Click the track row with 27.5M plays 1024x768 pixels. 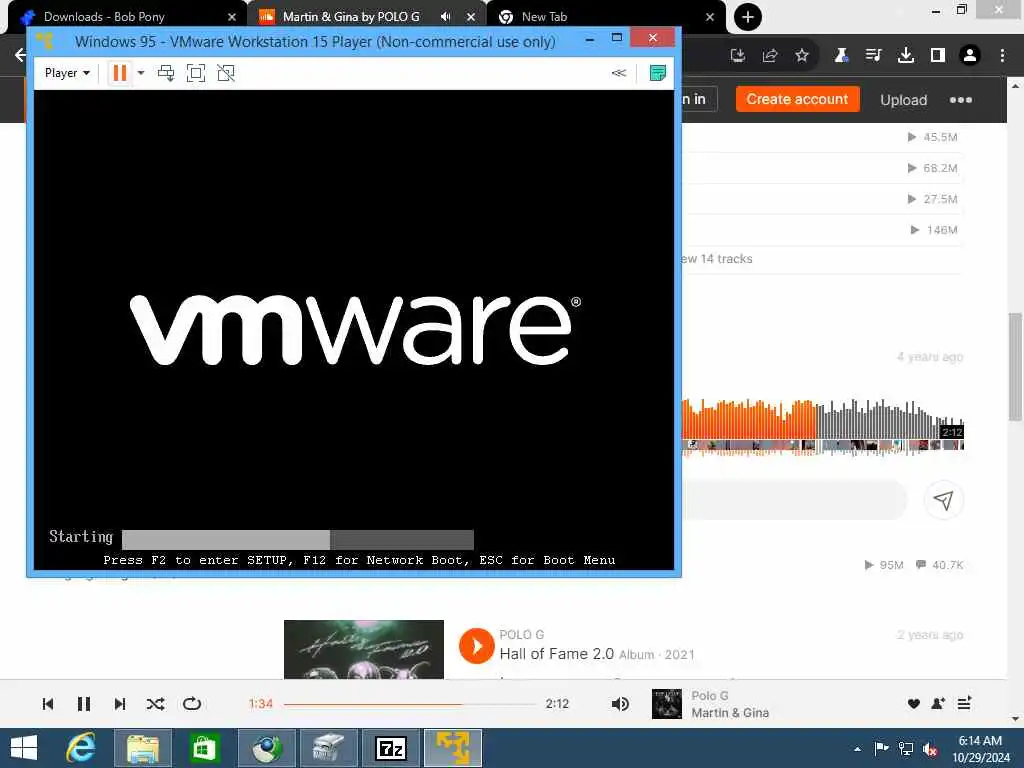[823, 199]
